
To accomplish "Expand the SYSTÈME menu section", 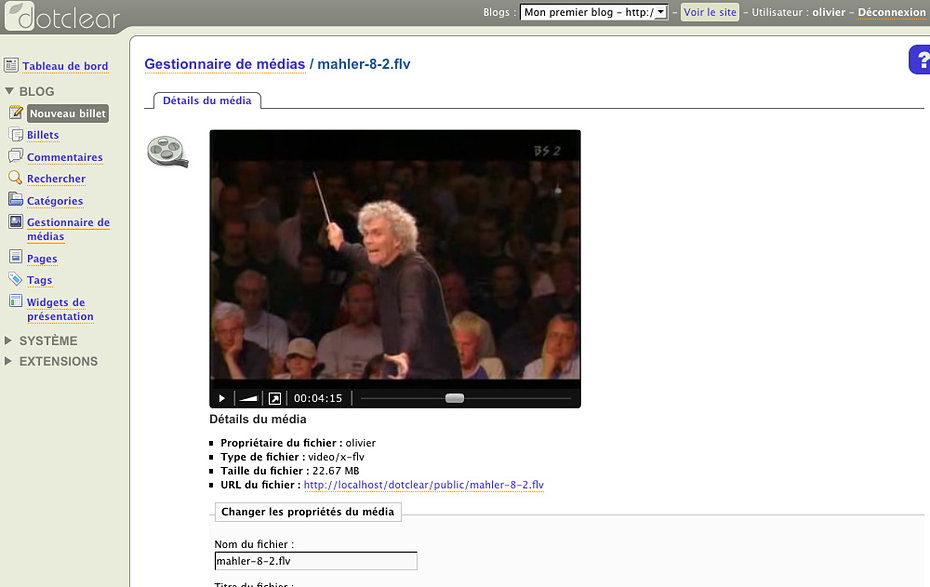I will pyautogui.click(x=48, y=341).
